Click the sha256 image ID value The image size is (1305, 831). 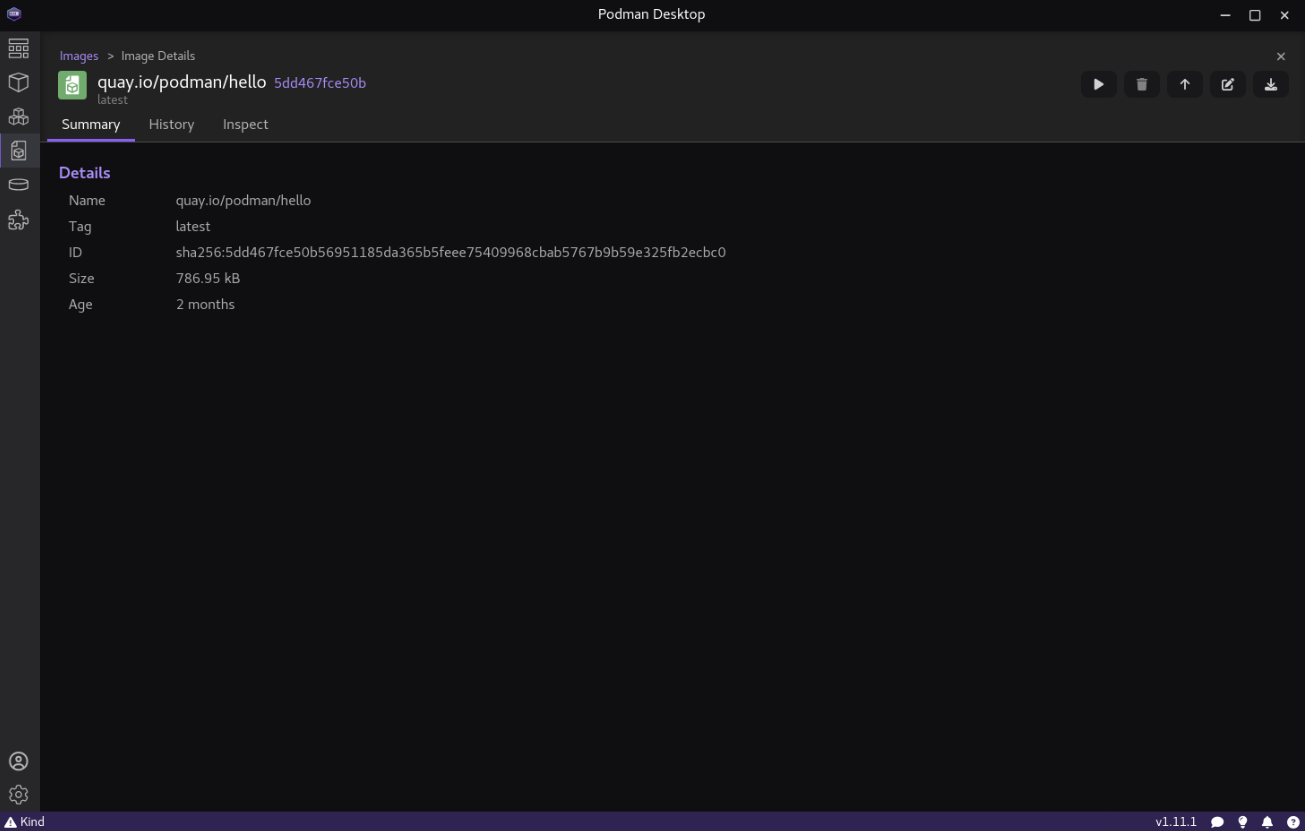[x=451, y=253]
